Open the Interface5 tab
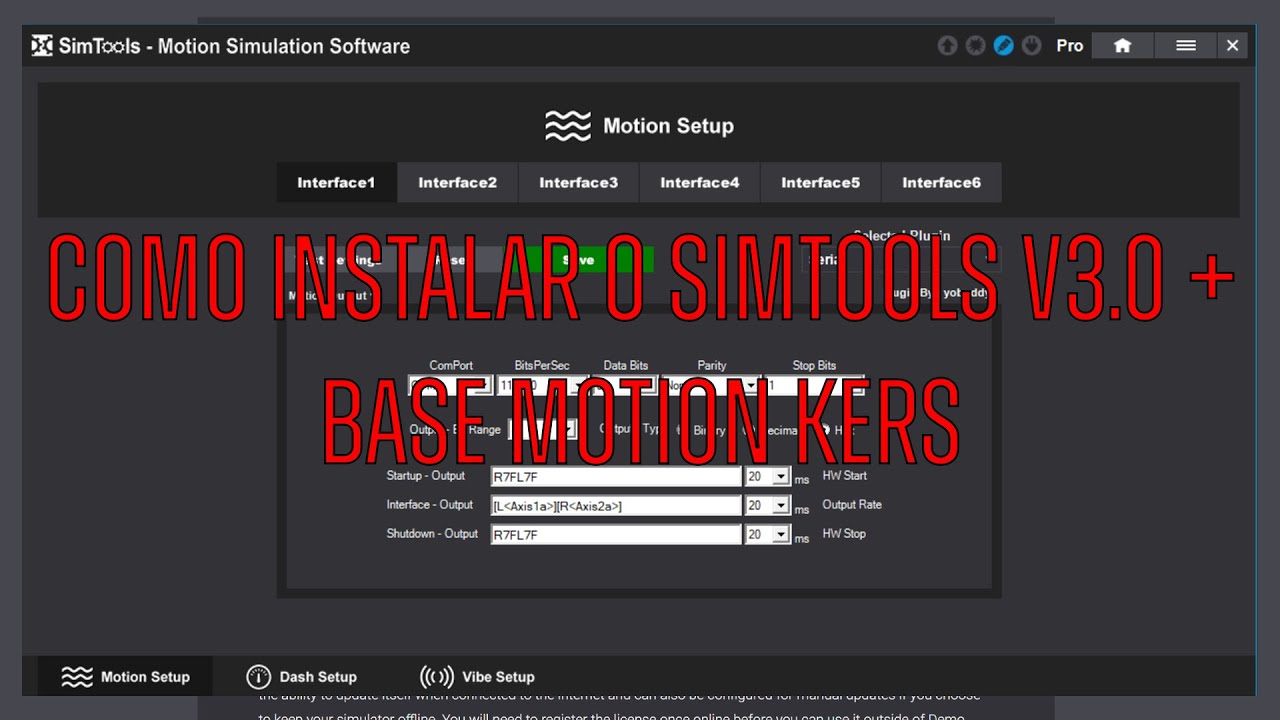The height and width of the screenshot is (720, 1280). [x=820, y=183]
